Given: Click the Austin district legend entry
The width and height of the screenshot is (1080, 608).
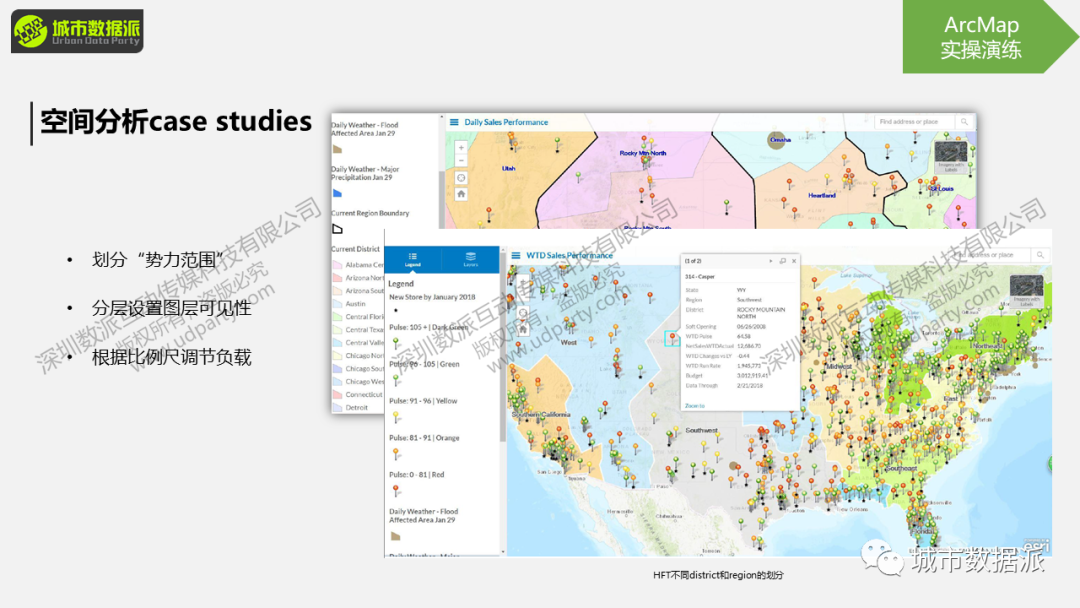Looking at the screenshot, I should [355, 304].
